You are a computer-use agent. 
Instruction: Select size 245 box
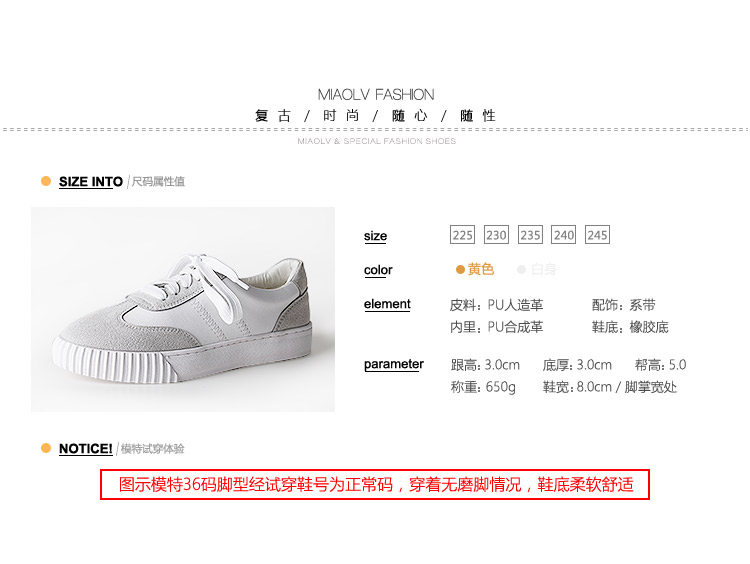coord(597,234)
